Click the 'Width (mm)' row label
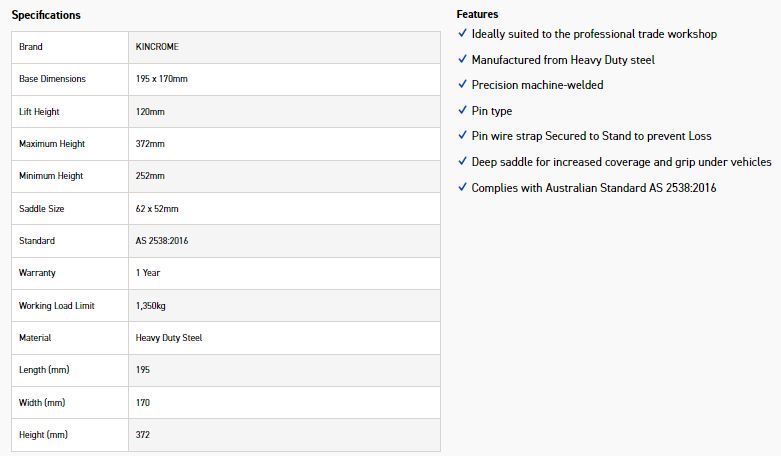 pos(42,403)
